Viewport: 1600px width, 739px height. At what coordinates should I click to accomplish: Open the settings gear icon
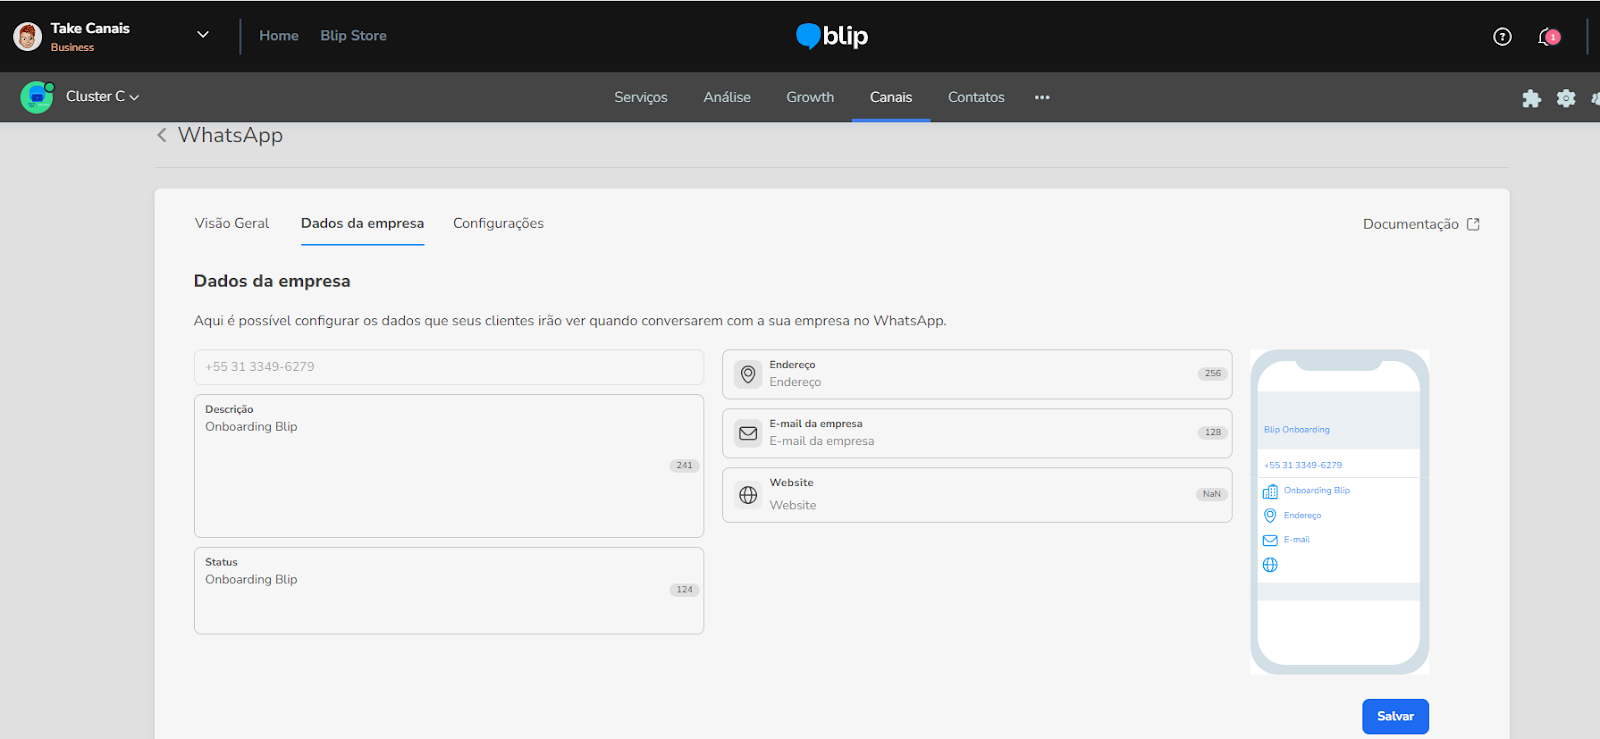[1566, 98]
